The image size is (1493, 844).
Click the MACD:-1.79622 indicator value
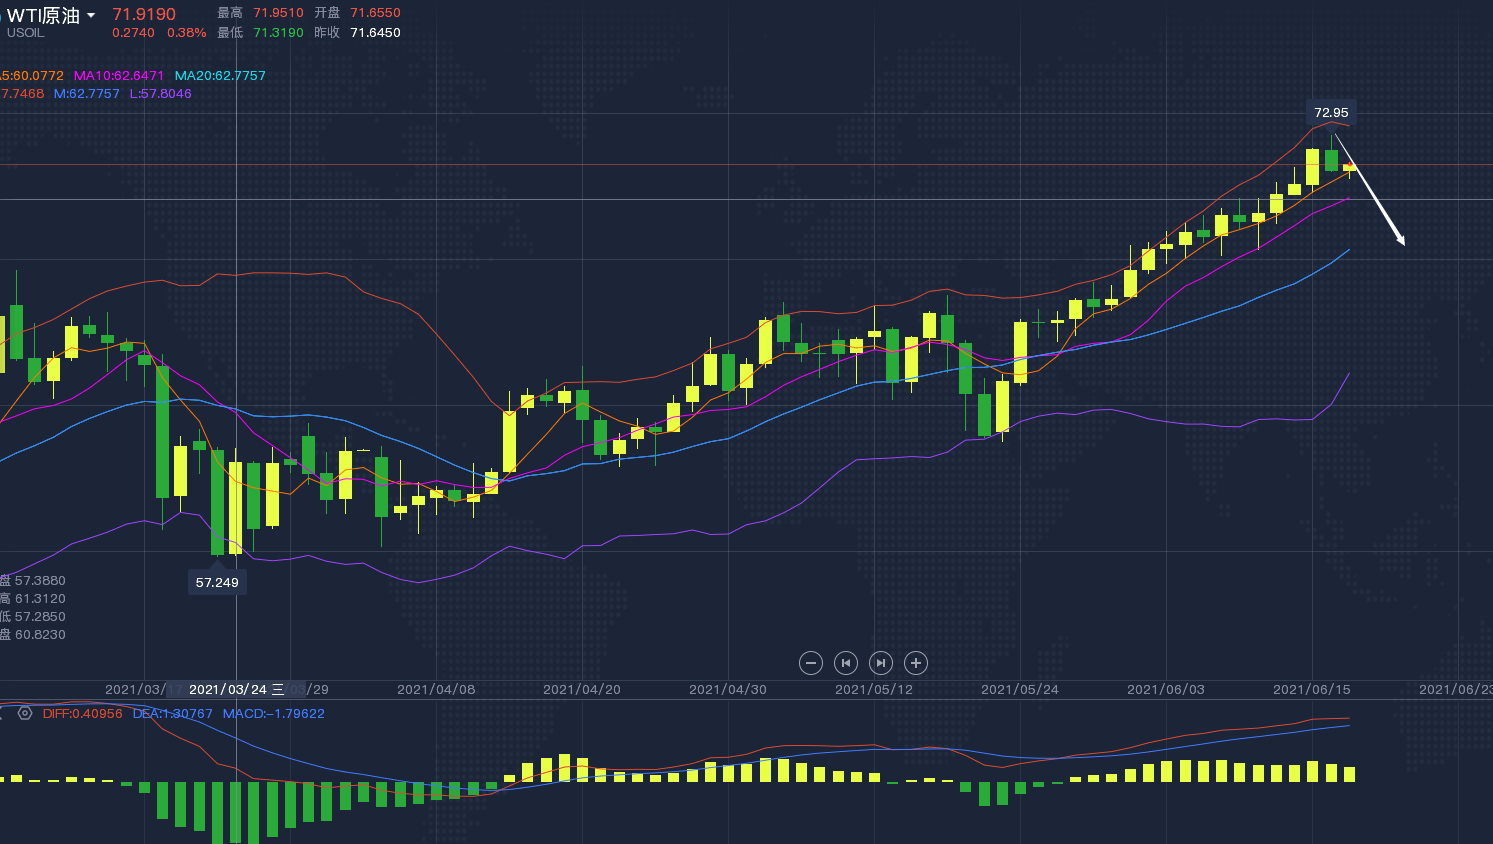click(273, 714)
